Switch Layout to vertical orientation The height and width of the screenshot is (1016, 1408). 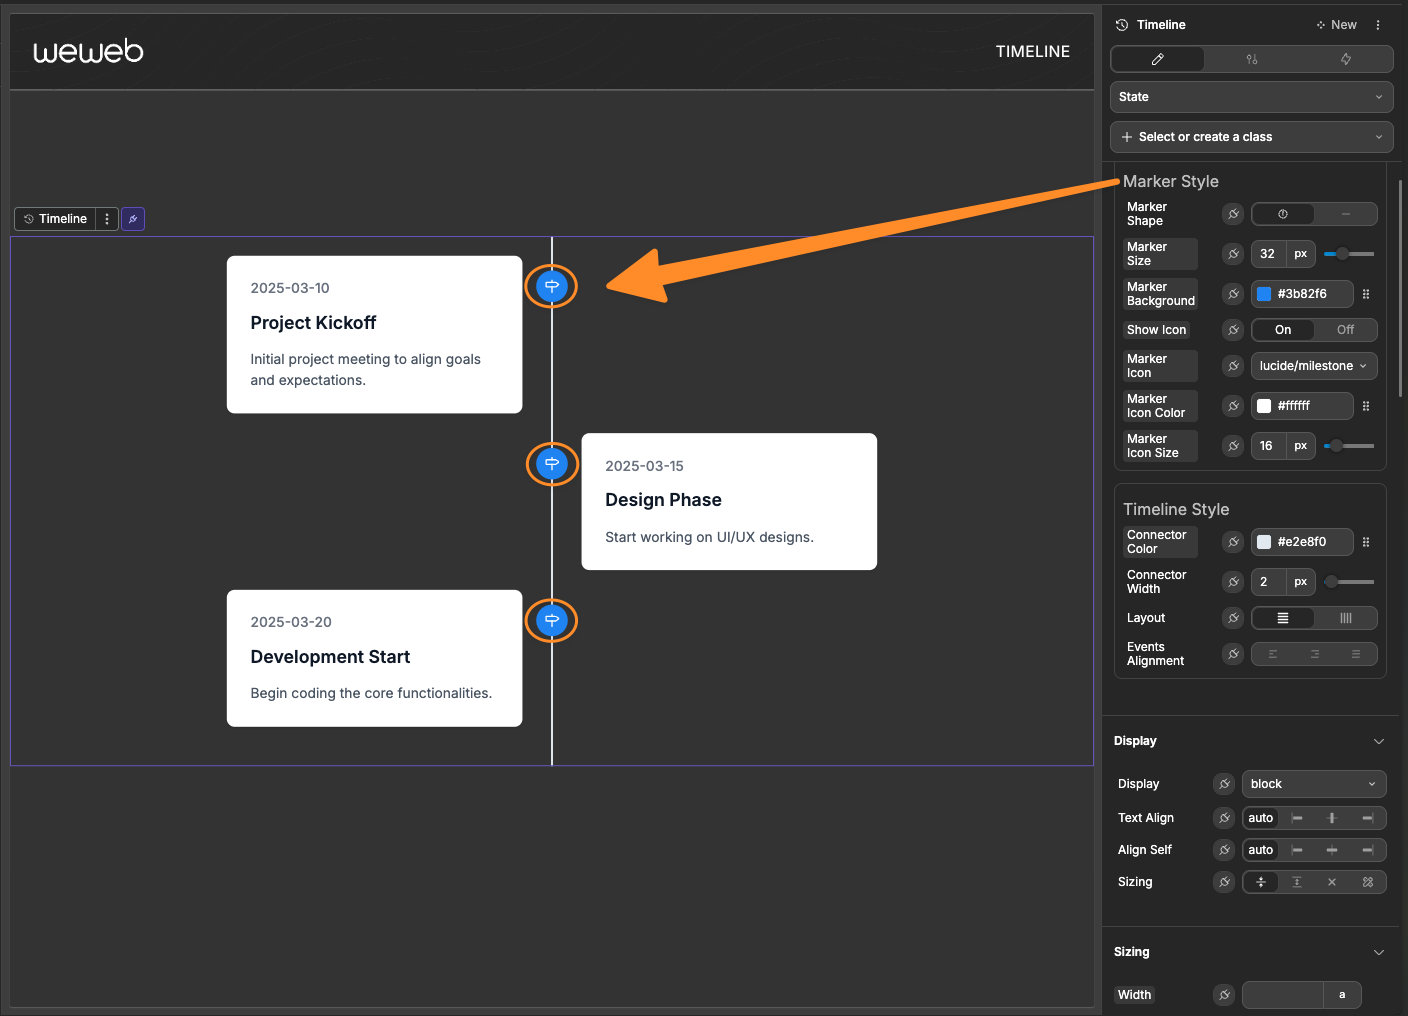click(x=1345, y=618)
